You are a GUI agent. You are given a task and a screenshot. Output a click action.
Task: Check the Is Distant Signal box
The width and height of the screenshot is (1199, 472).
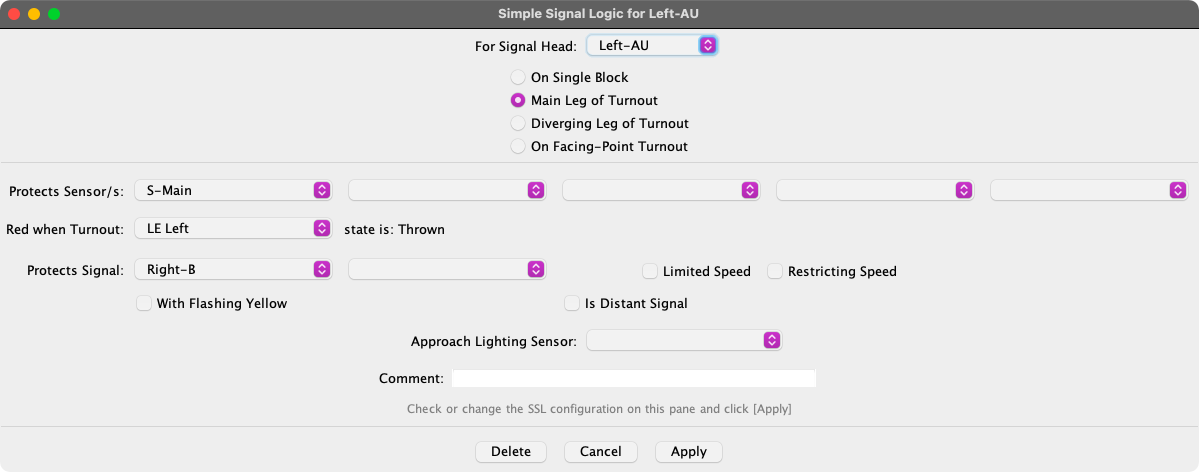tap(572, 303)
